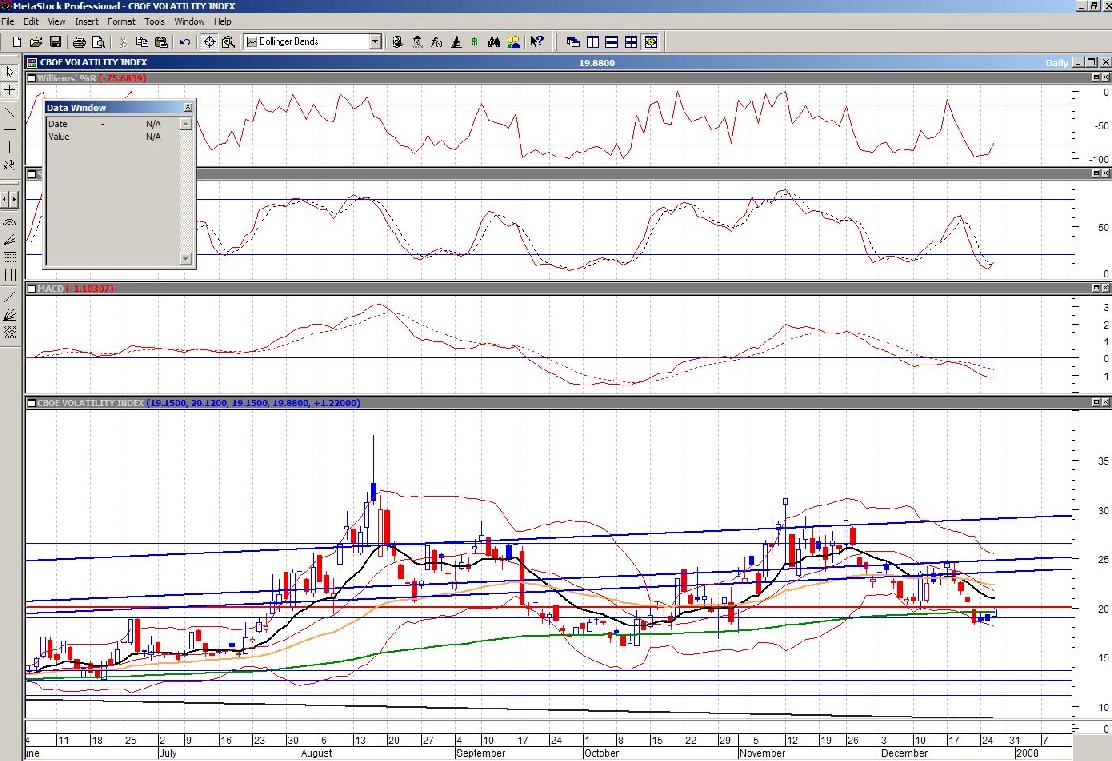Screen dimensions: 1112x761
Task: Undo the last action
Action: (x=184, y=42)
